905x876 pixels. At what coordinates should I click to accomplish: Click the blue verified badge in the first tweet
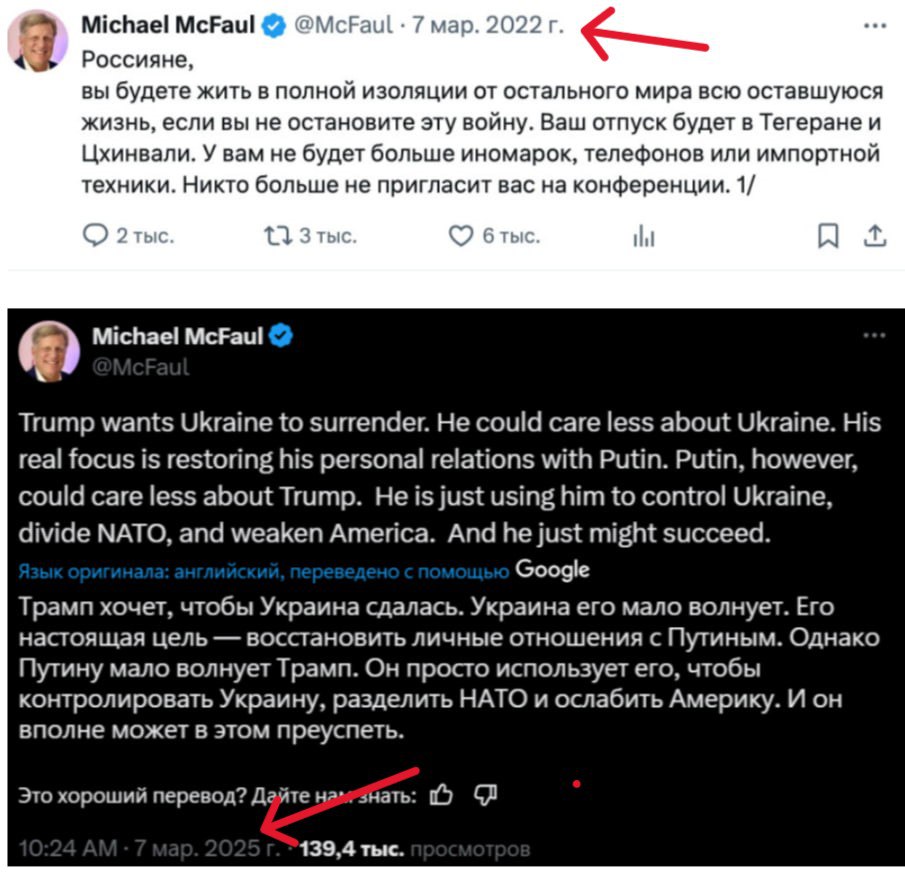[x=271, y=27]
